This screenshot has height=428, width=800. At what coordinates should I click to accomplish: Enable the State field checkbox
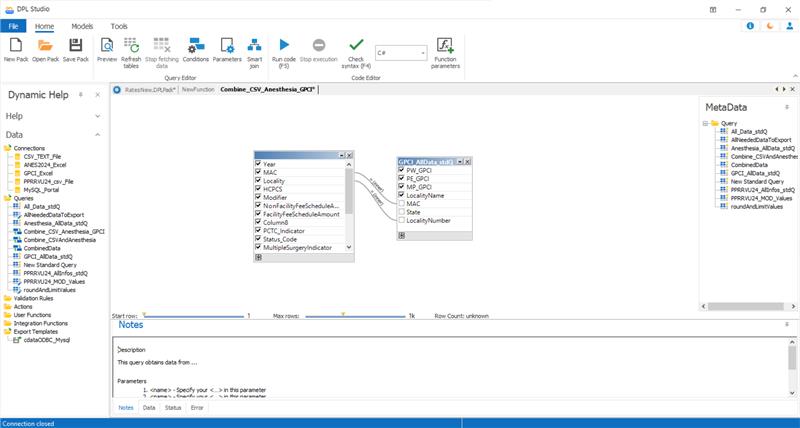(401, 212)
